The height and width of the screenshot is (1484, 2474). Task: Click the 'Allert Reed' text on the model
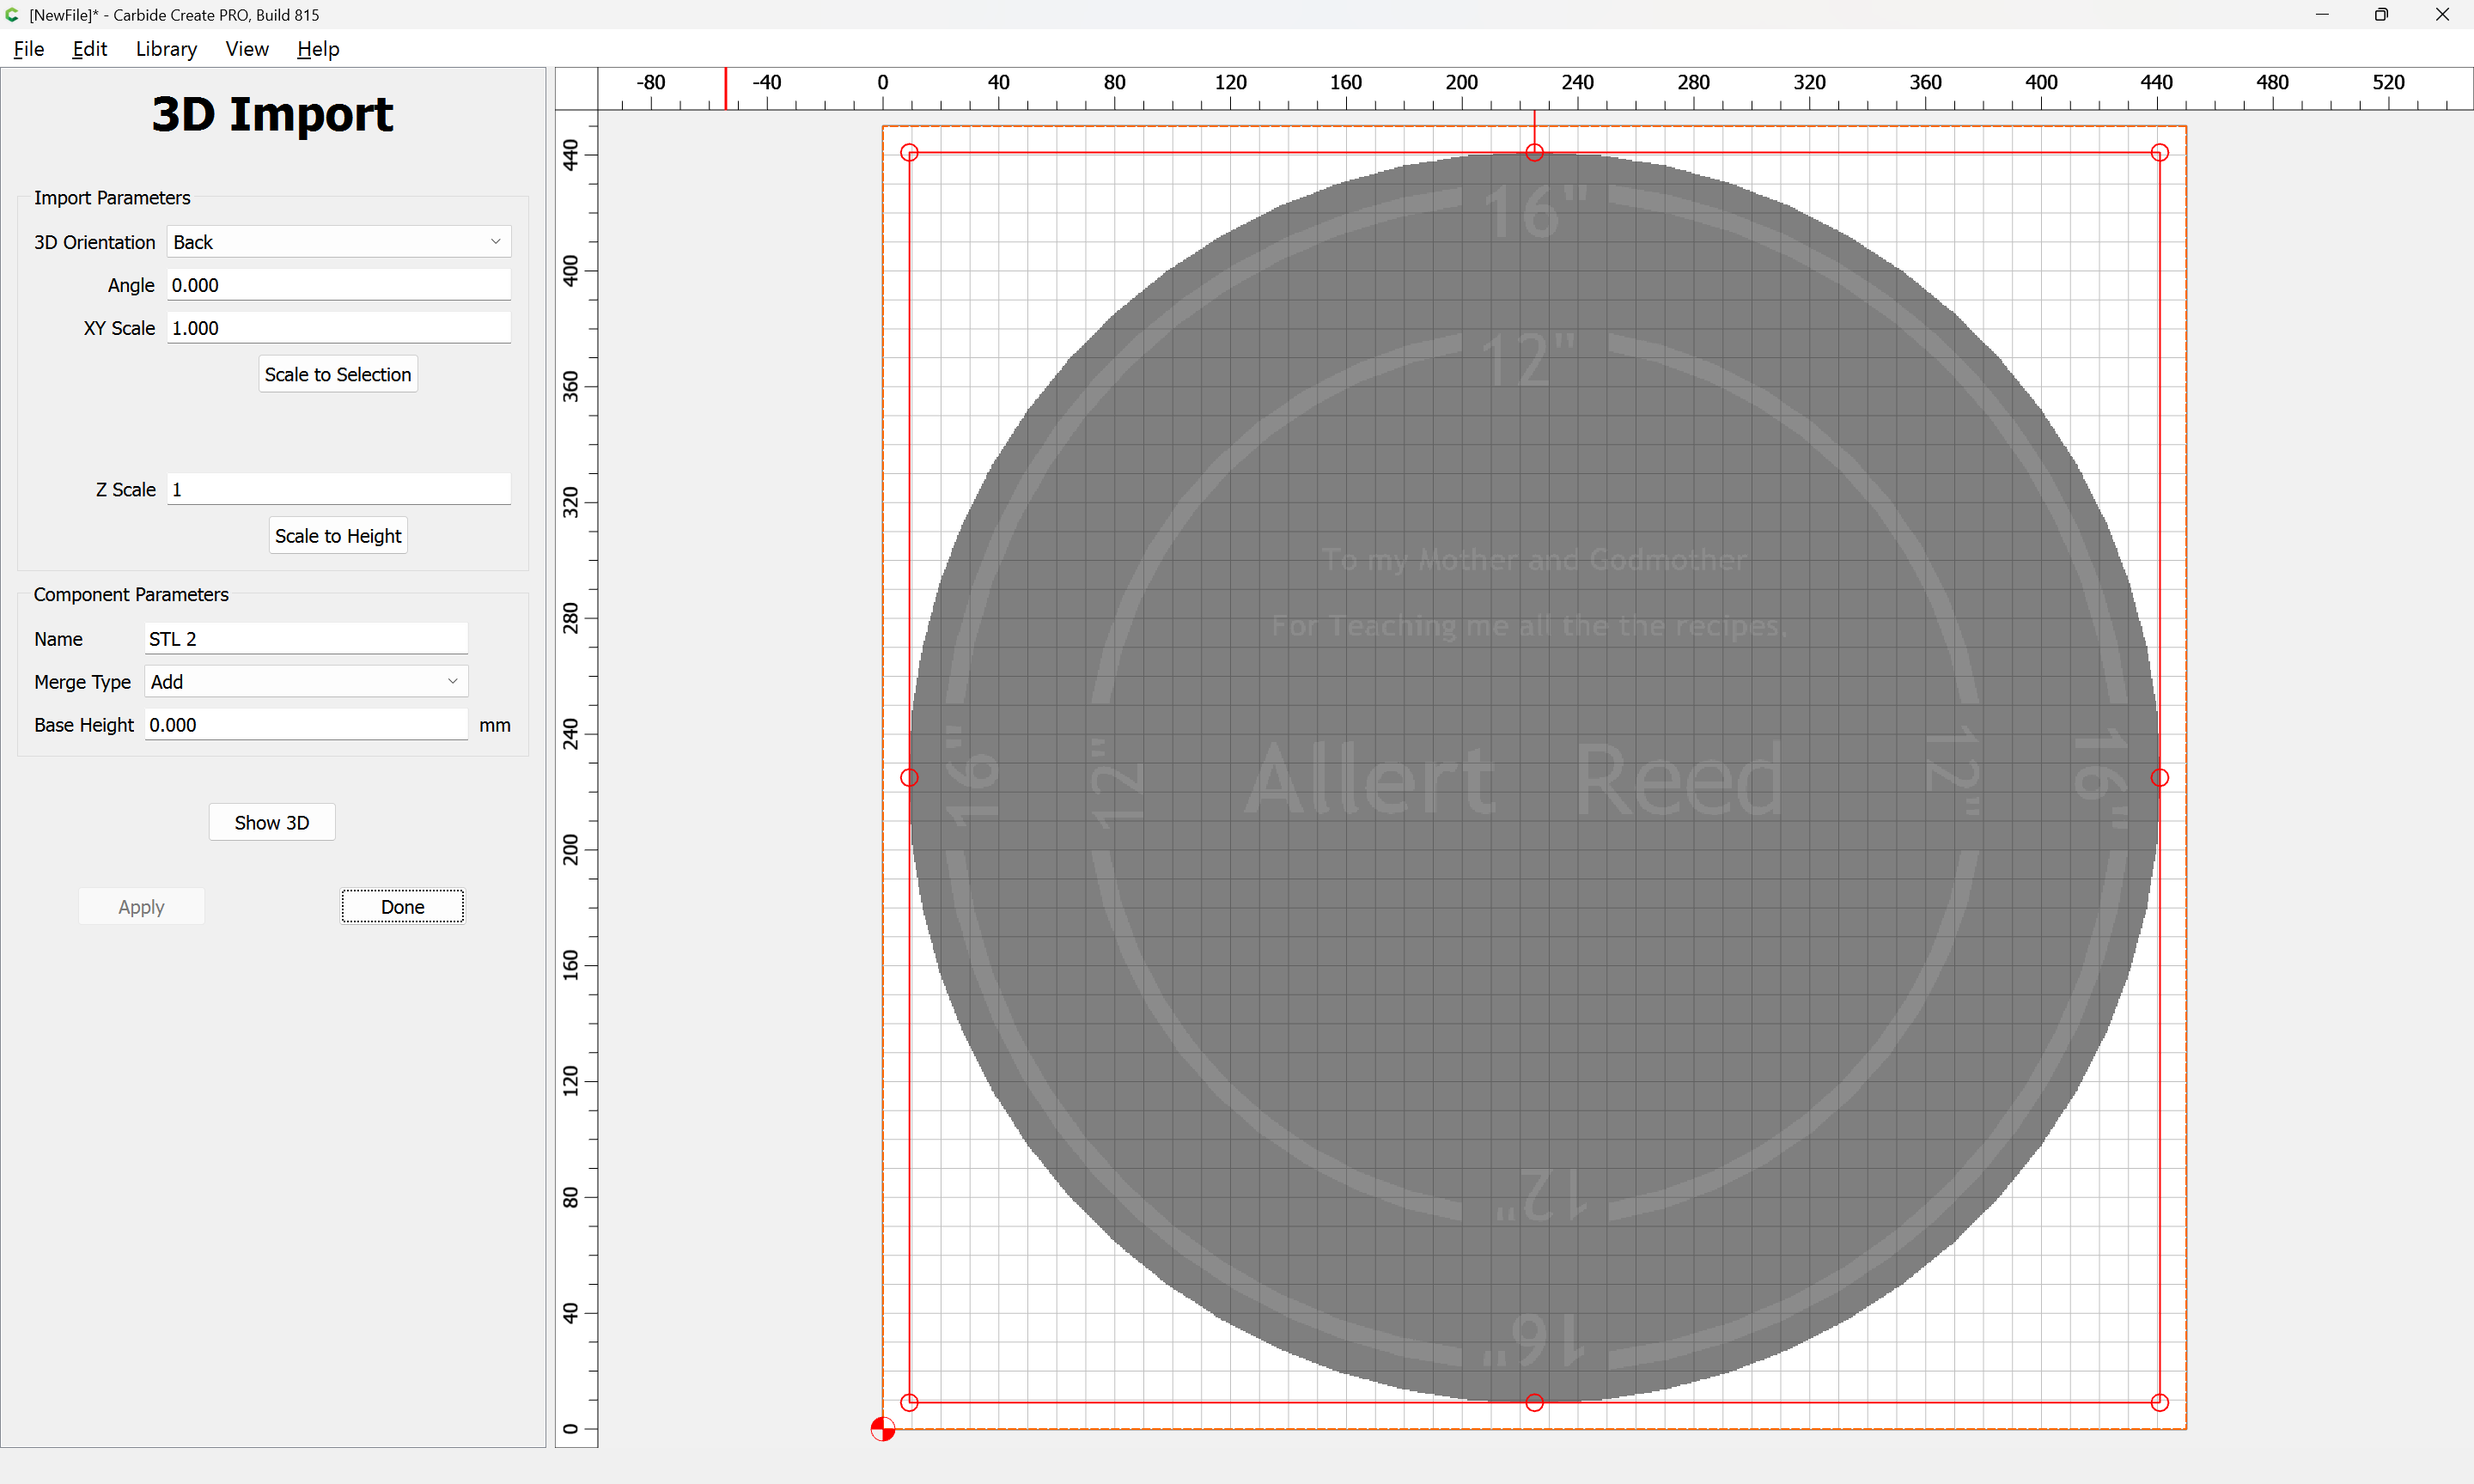[x=1514, y=779]
